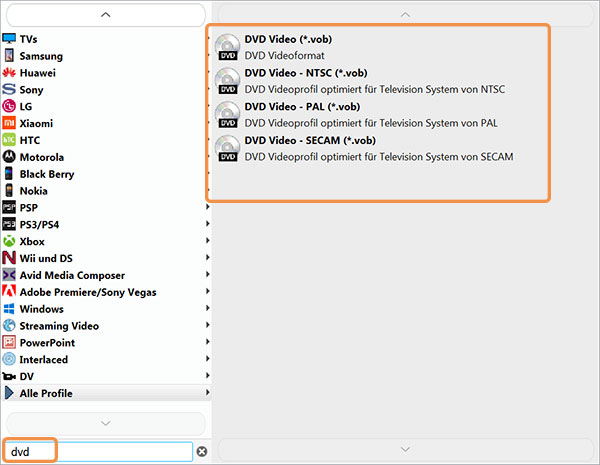Click the Avid Media Composer icon
This screenshot has width=600, height=465.
[9, 275]
